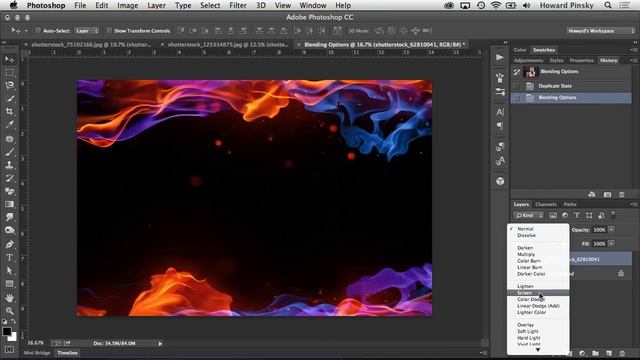Select the Crop tool

pos(9,111)
